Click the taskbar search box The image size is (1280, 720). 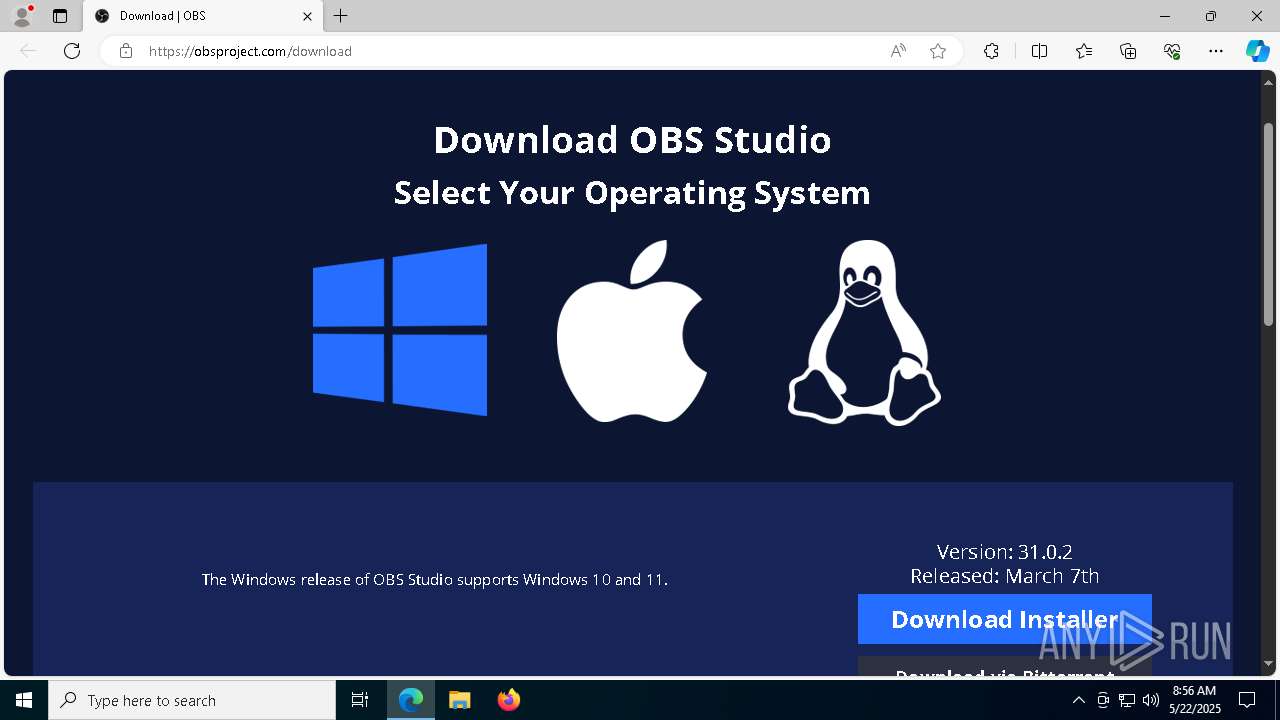(192, 700)
